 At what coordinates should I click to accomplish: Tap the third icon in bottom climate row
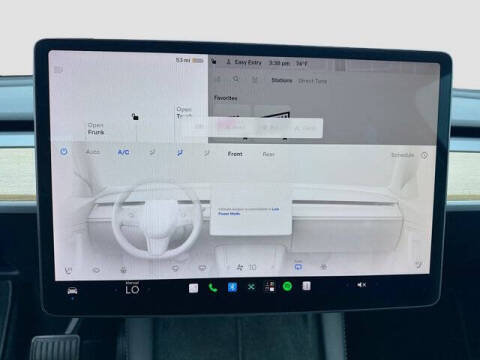(x=123, y=269)
